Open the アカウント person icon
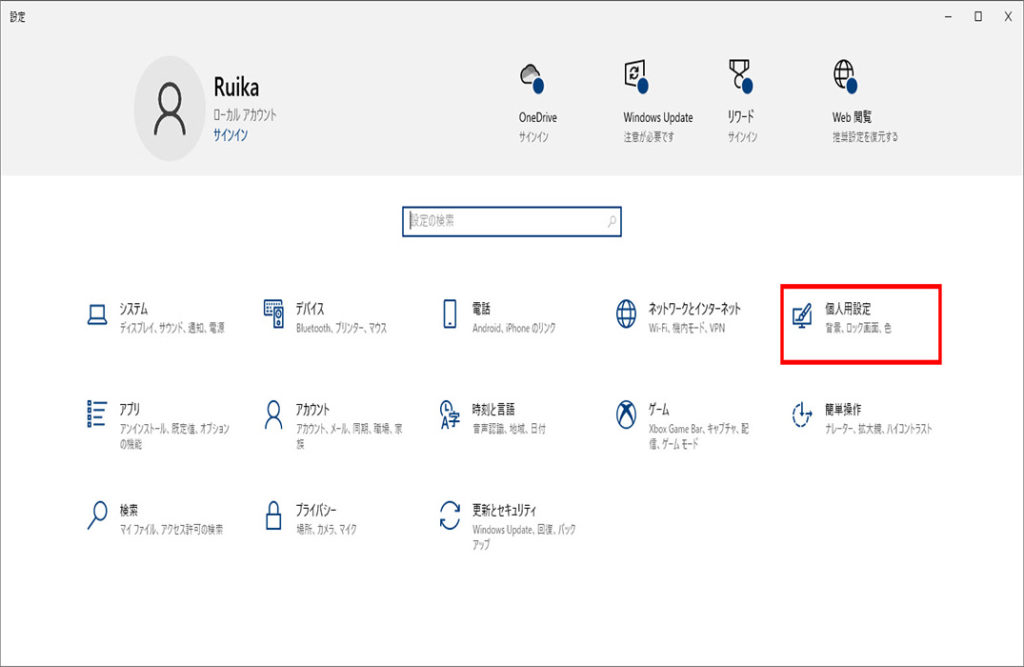The image size is (1024, 667). (x=274, y=414)
